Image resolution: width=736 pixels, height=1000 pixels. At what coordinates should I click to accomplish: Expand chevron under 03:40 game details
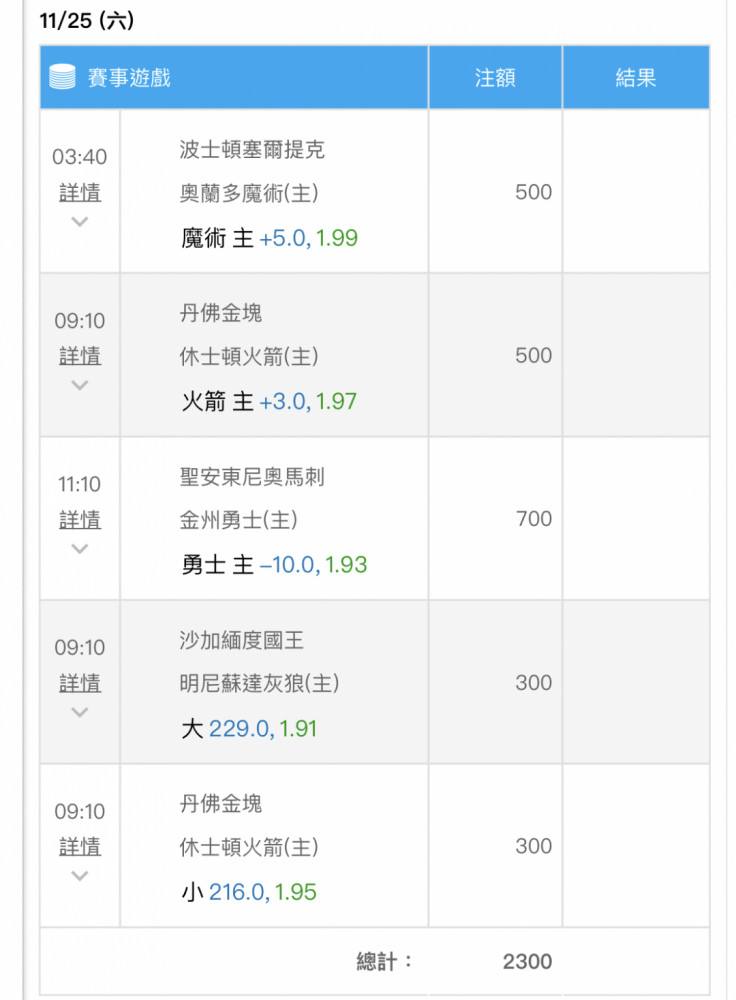click(80, 222)
